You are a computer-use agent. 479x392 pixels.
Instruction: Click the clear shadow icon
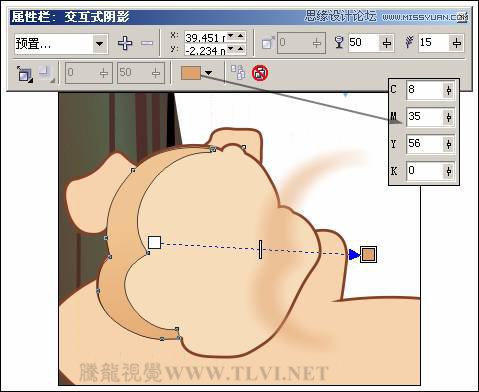coord(260,73)
